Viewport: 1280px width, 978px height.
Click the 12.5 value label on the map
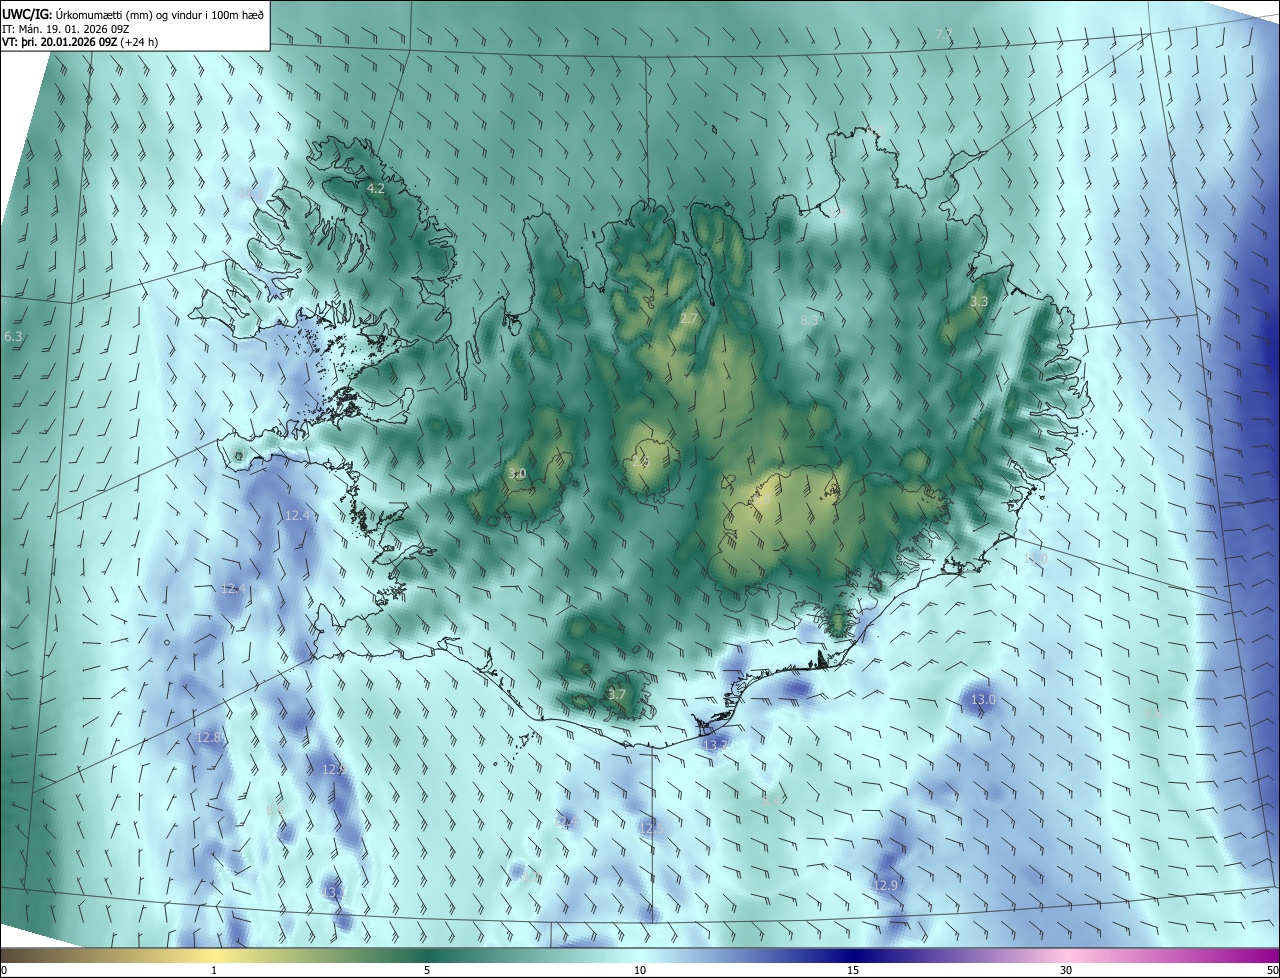tap(651, 828)
